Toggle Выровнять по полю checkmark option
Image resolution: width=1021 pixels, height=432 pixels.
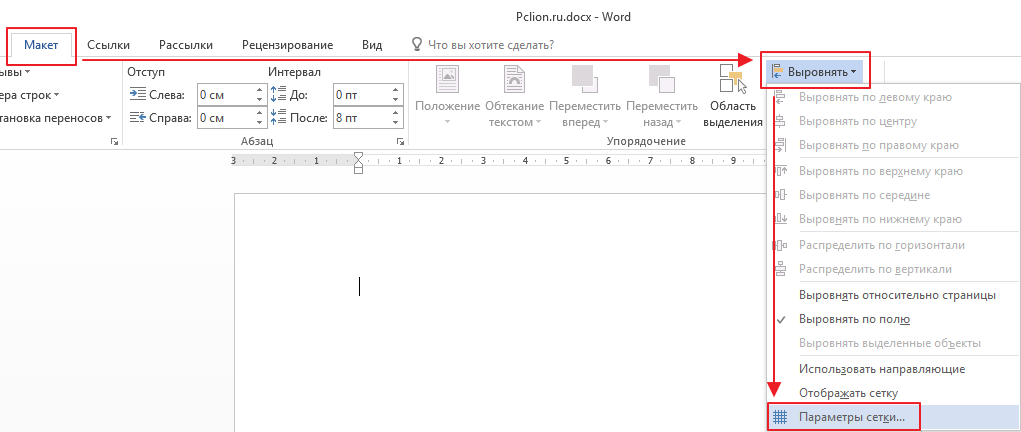point(853,319)
